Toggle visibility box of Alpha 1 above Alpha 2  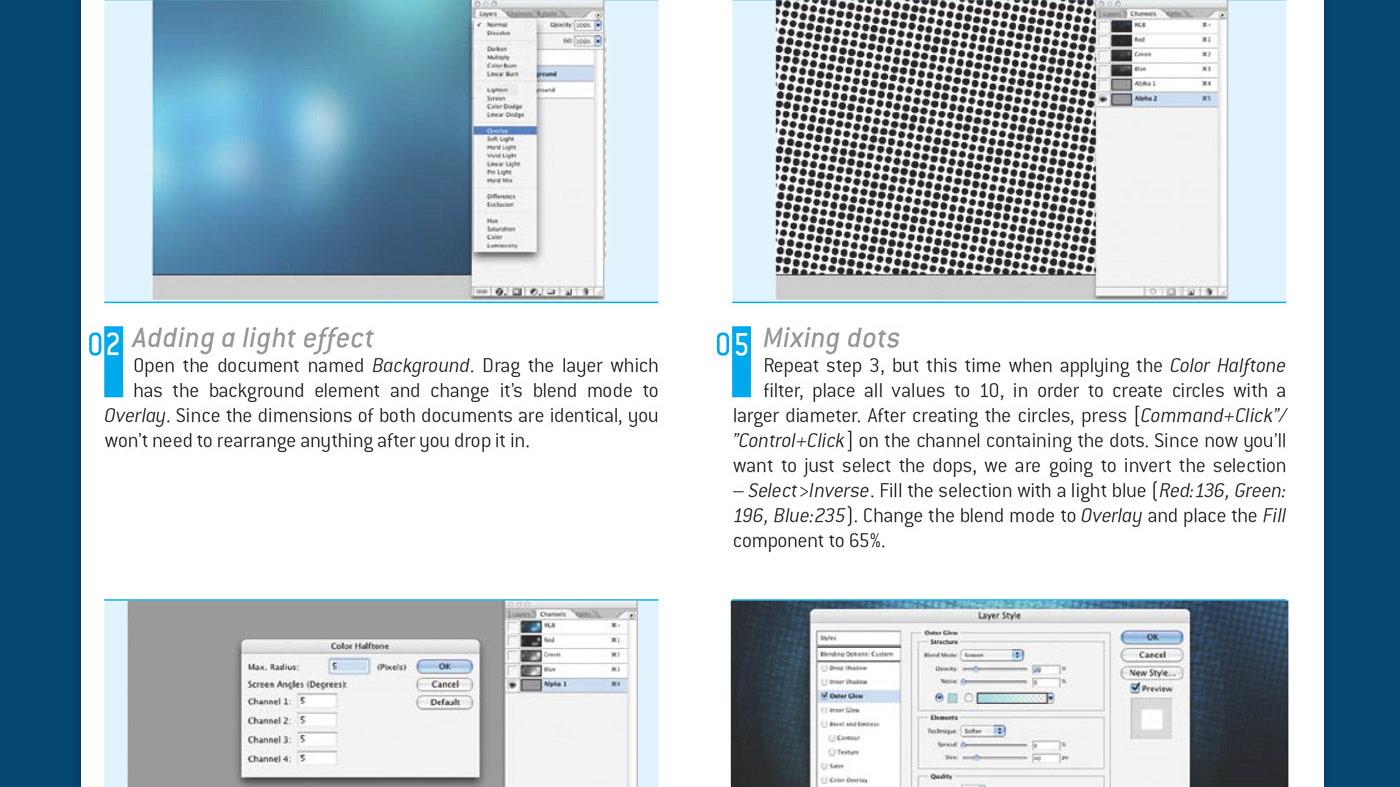1103,84
